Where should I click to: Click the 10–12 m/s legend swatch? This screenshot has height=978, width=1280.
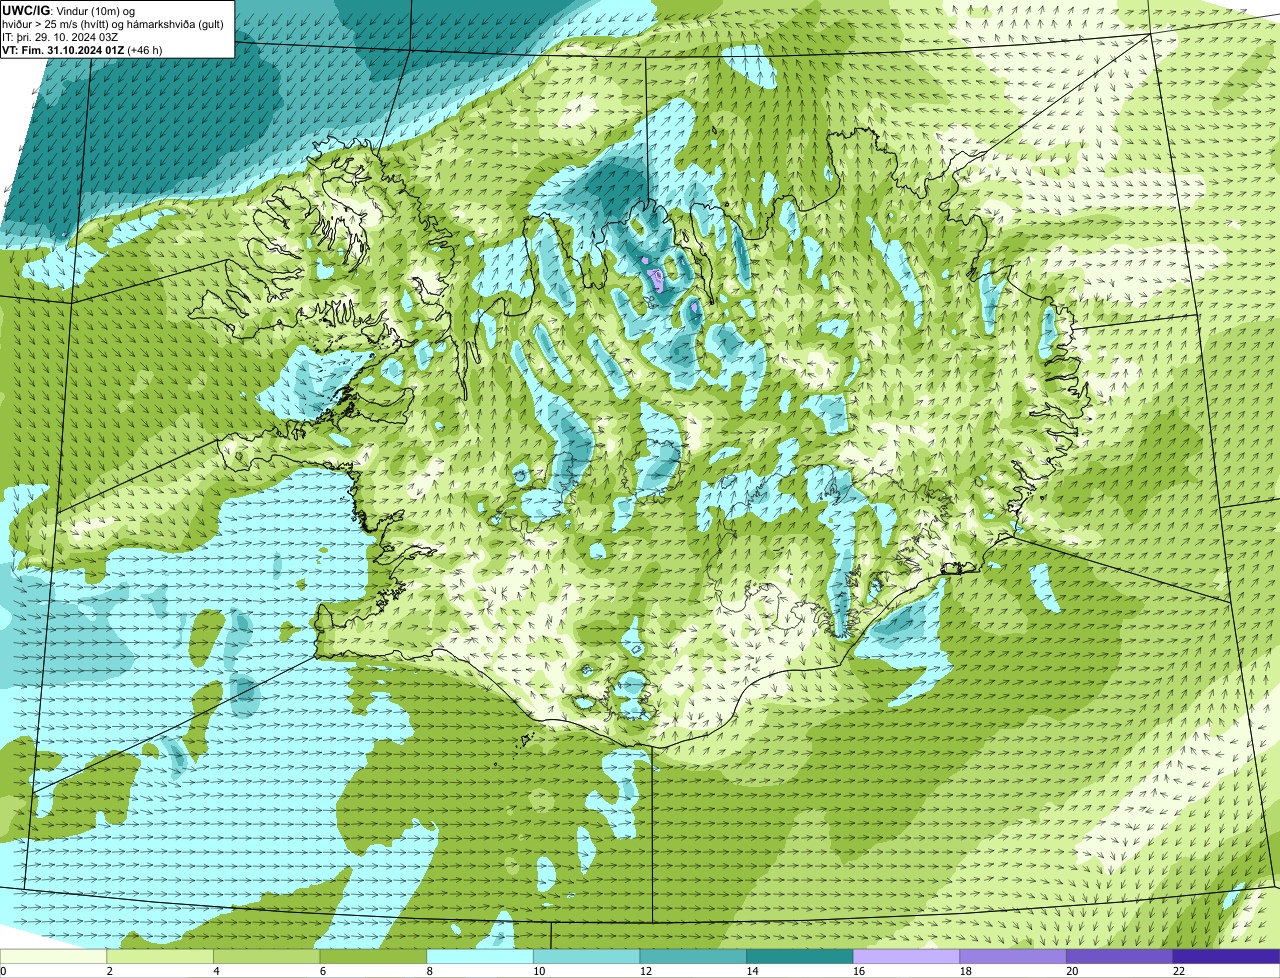[587, 956]
